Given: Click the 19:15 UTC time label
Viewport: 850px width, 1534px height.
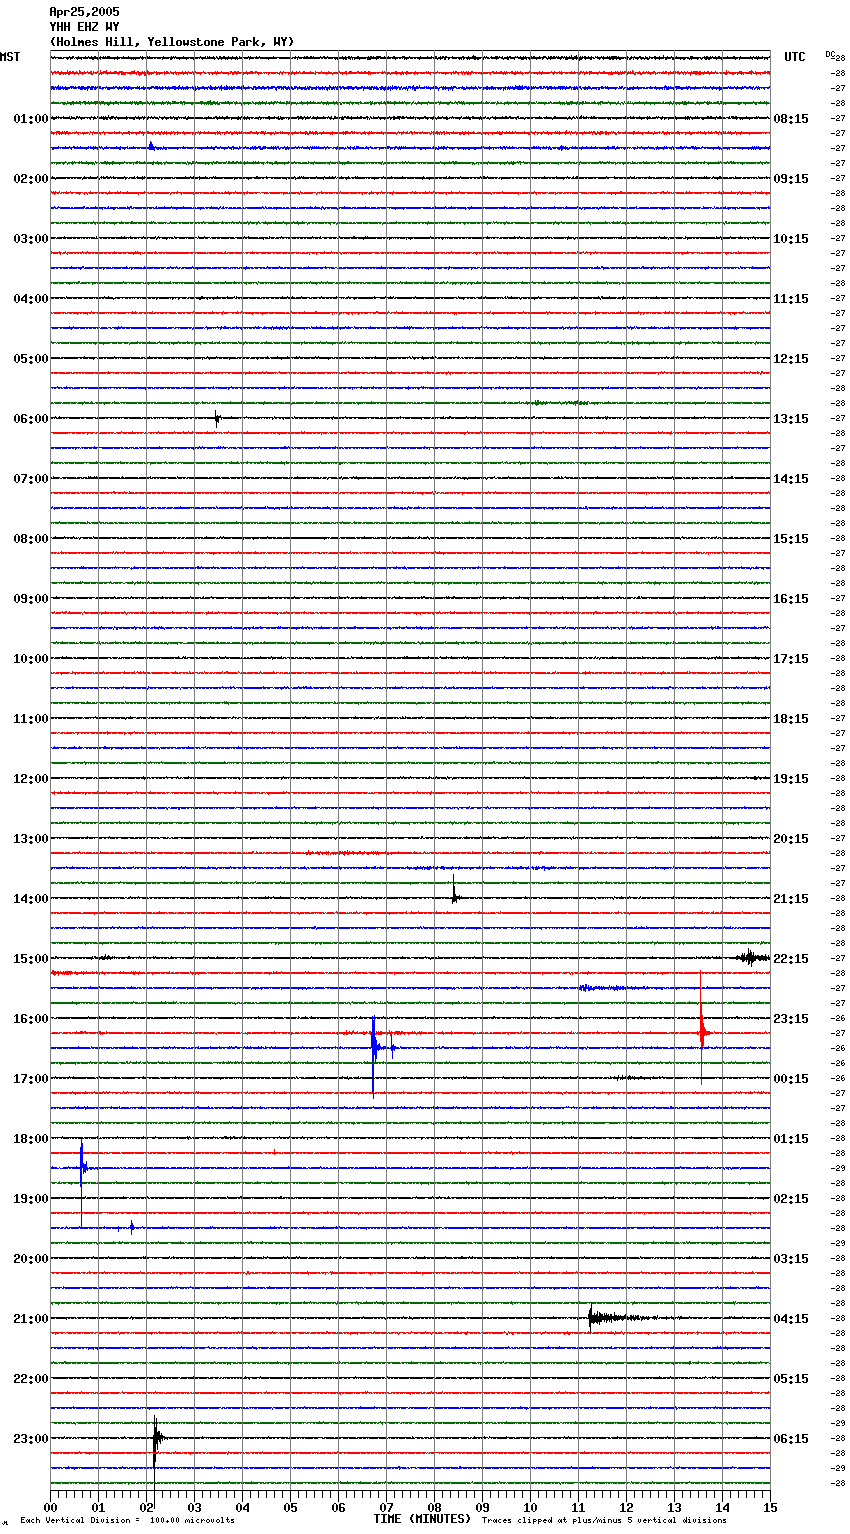Looking at the screenshot, I should point(791,779).
